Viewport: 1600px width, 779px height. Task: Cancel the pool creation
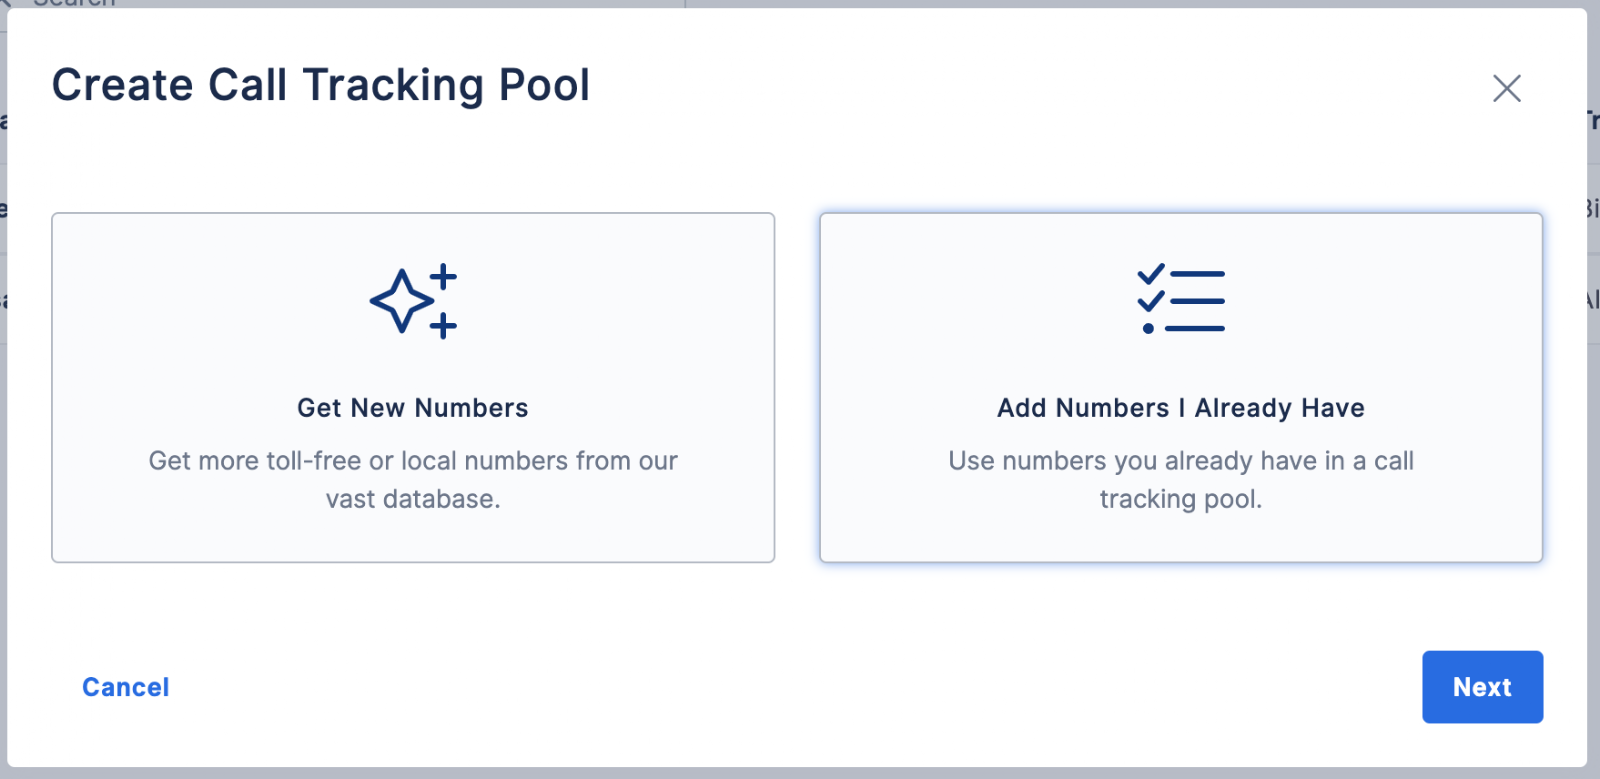coord(126,687)
